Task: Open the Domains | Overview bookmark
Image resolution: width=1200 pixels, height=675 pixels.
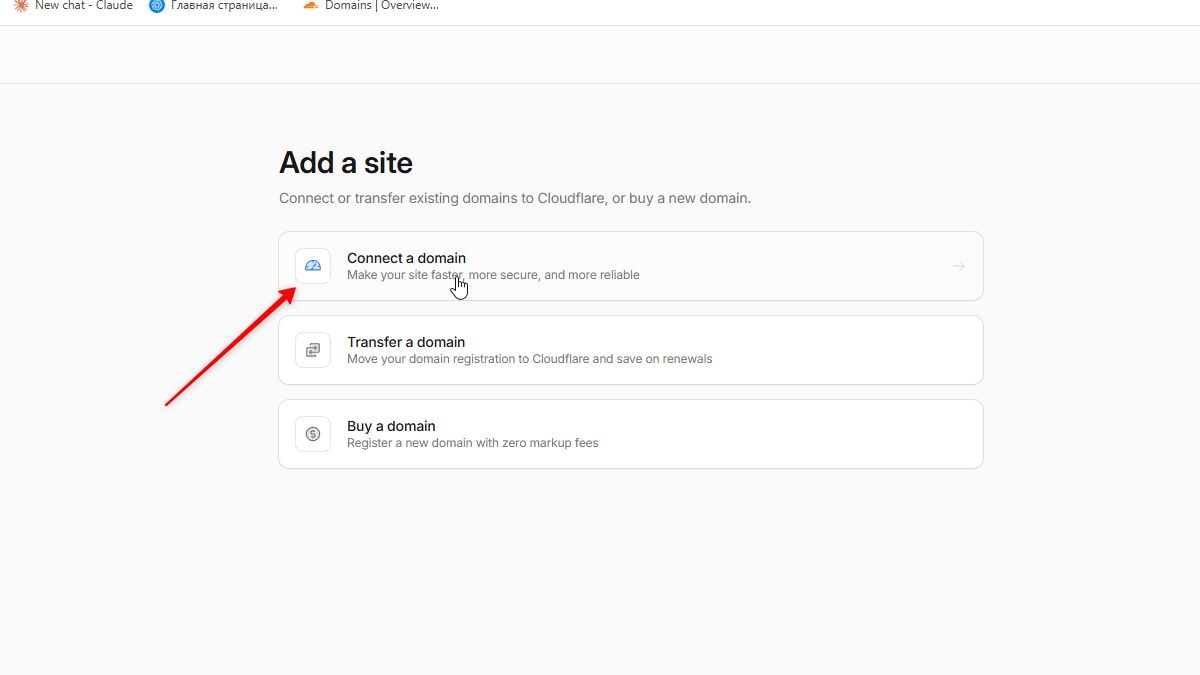Action: pyautogui.click(x=370, y=6)
